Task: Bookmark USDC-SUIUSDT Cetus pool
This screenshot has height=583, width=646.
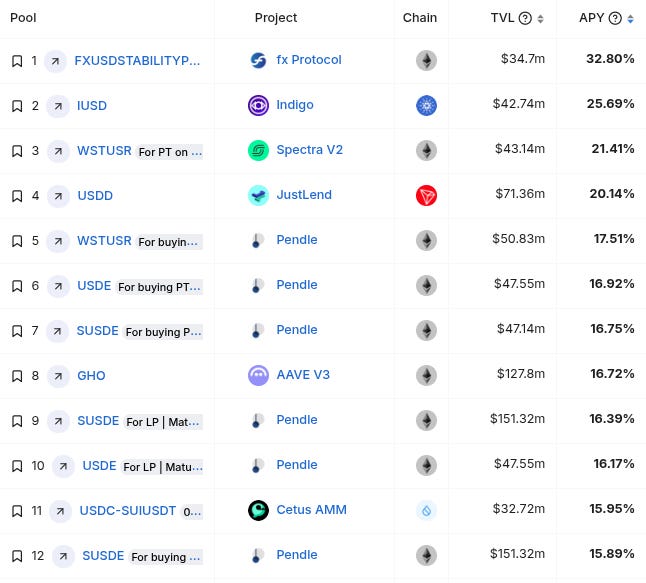Action: coord(17,511)
